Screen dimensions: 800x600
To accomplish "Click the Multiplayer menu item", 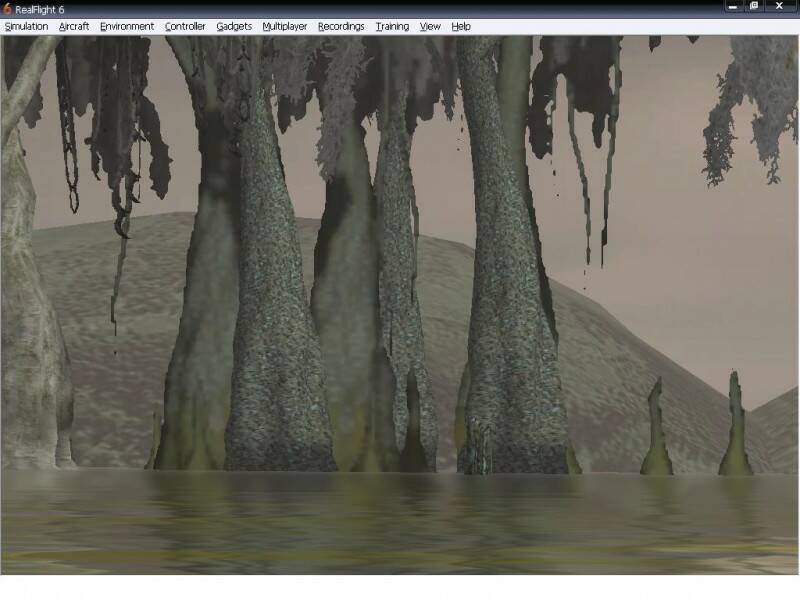I will [x=286, y=26].
